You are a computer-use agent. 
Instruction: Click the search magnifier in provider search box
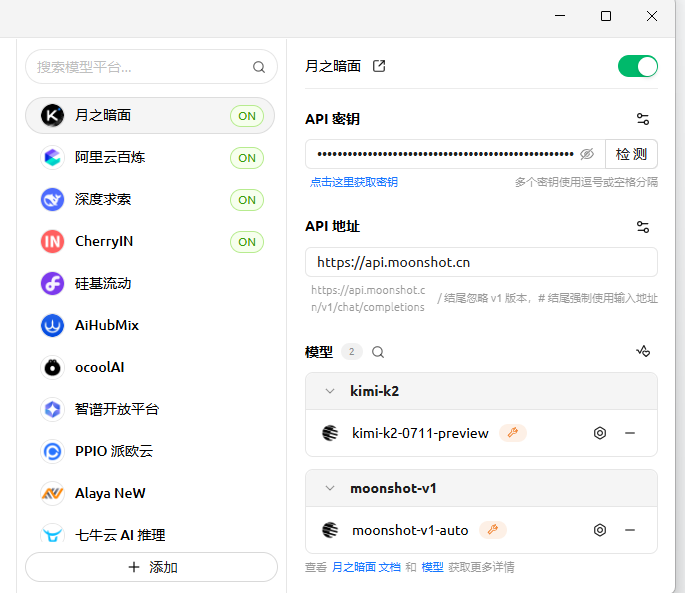click(259, 67)
